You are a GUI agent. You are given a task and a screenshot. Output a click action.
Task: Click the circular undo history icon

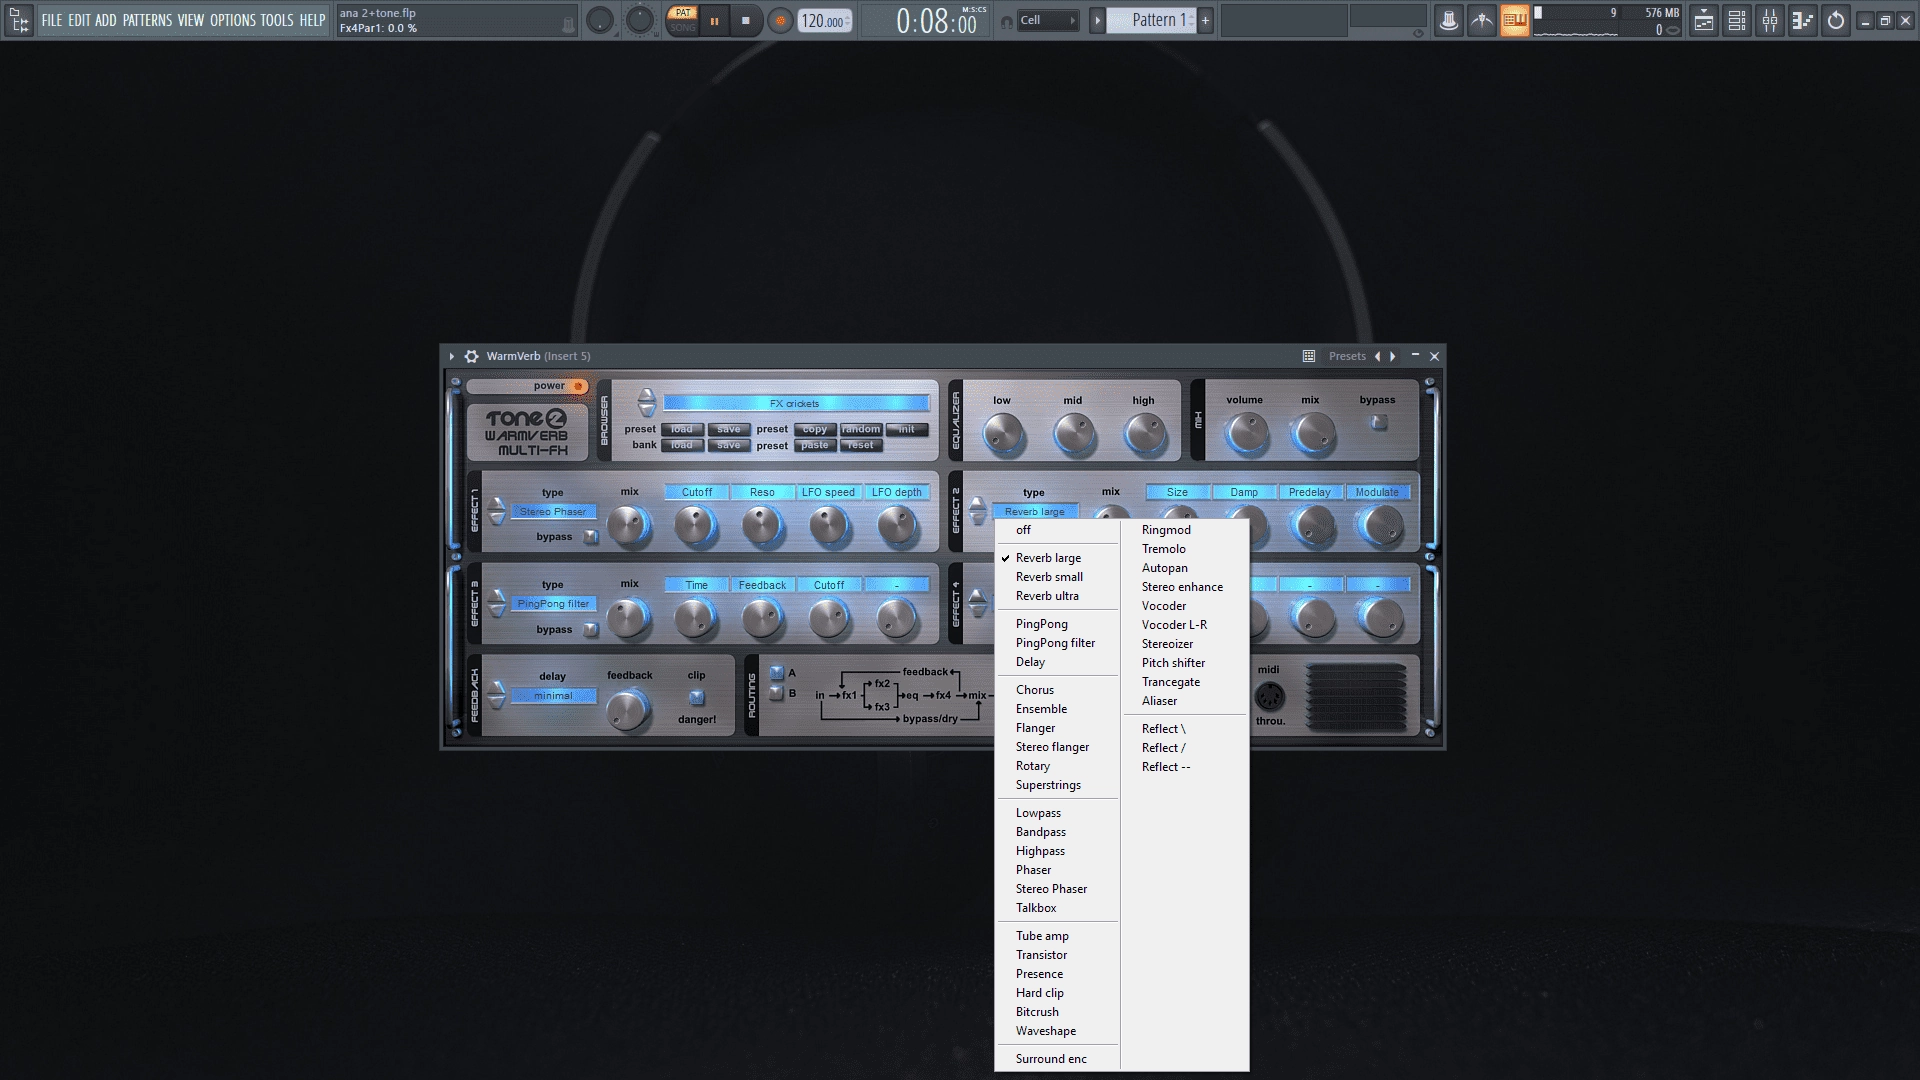(x=1836, y=20)
